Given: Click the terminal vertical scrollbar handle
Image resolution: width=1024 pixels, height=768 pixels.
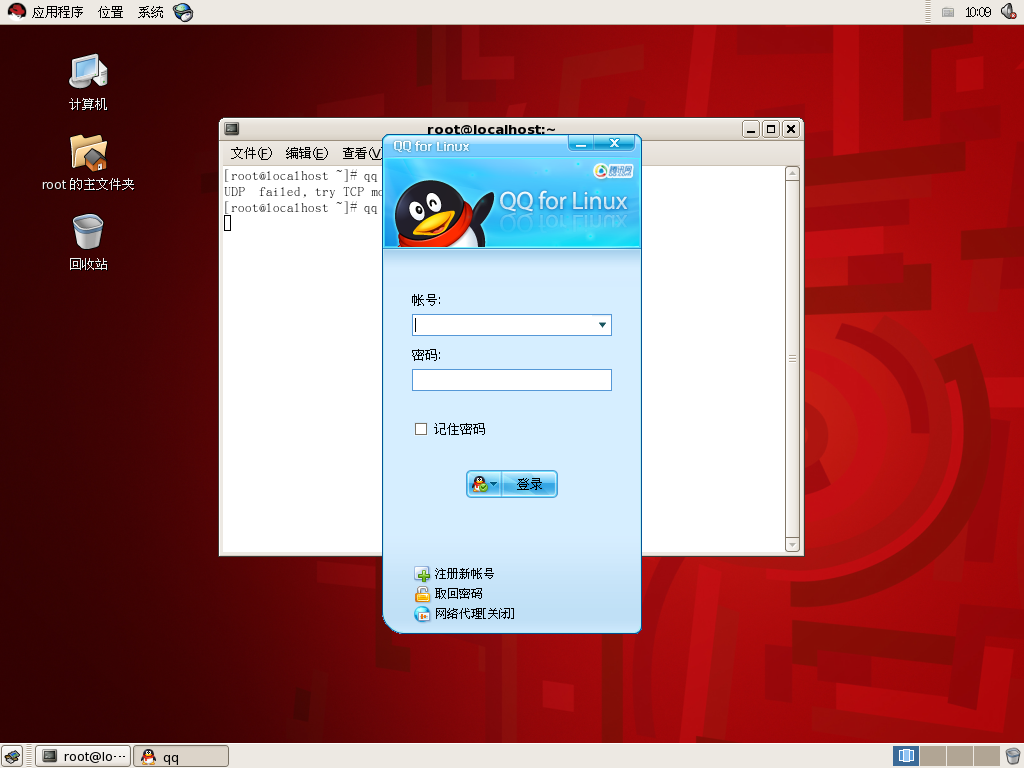Looking at the screenshot, I should [x=792, y=359].
